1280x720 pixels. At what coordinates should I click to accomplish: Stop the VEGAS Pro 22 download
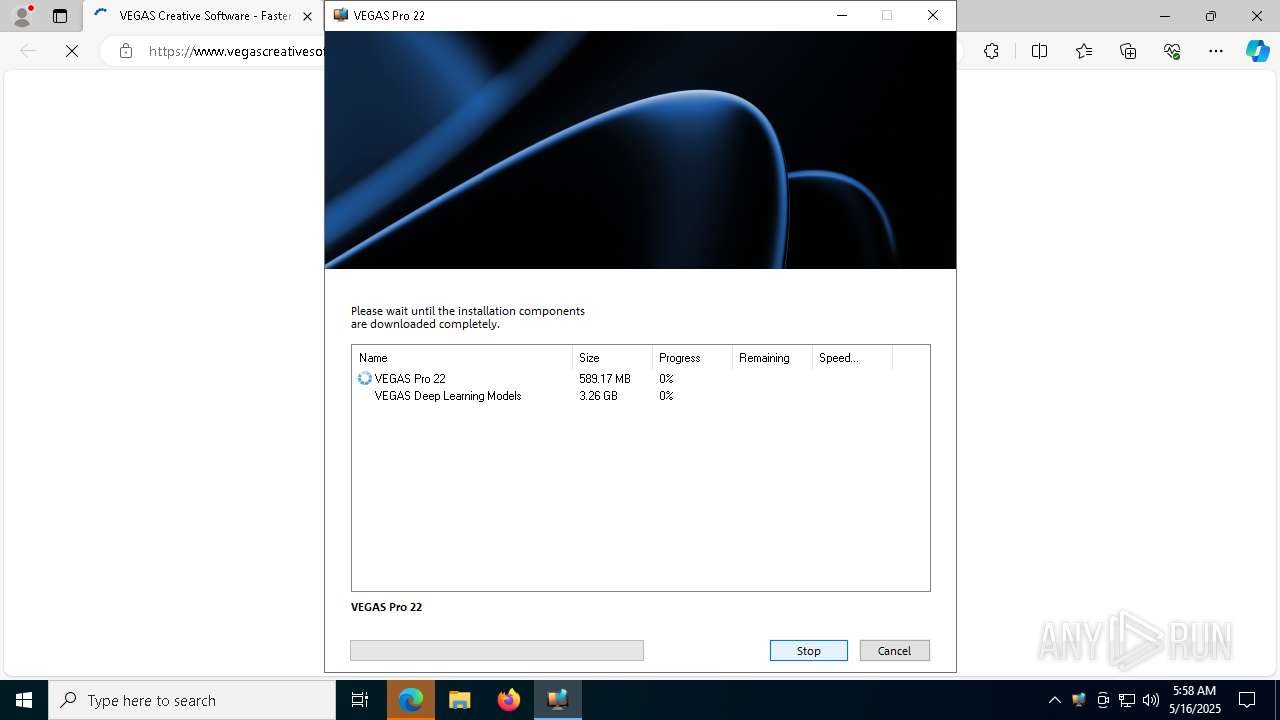point(808,650)
